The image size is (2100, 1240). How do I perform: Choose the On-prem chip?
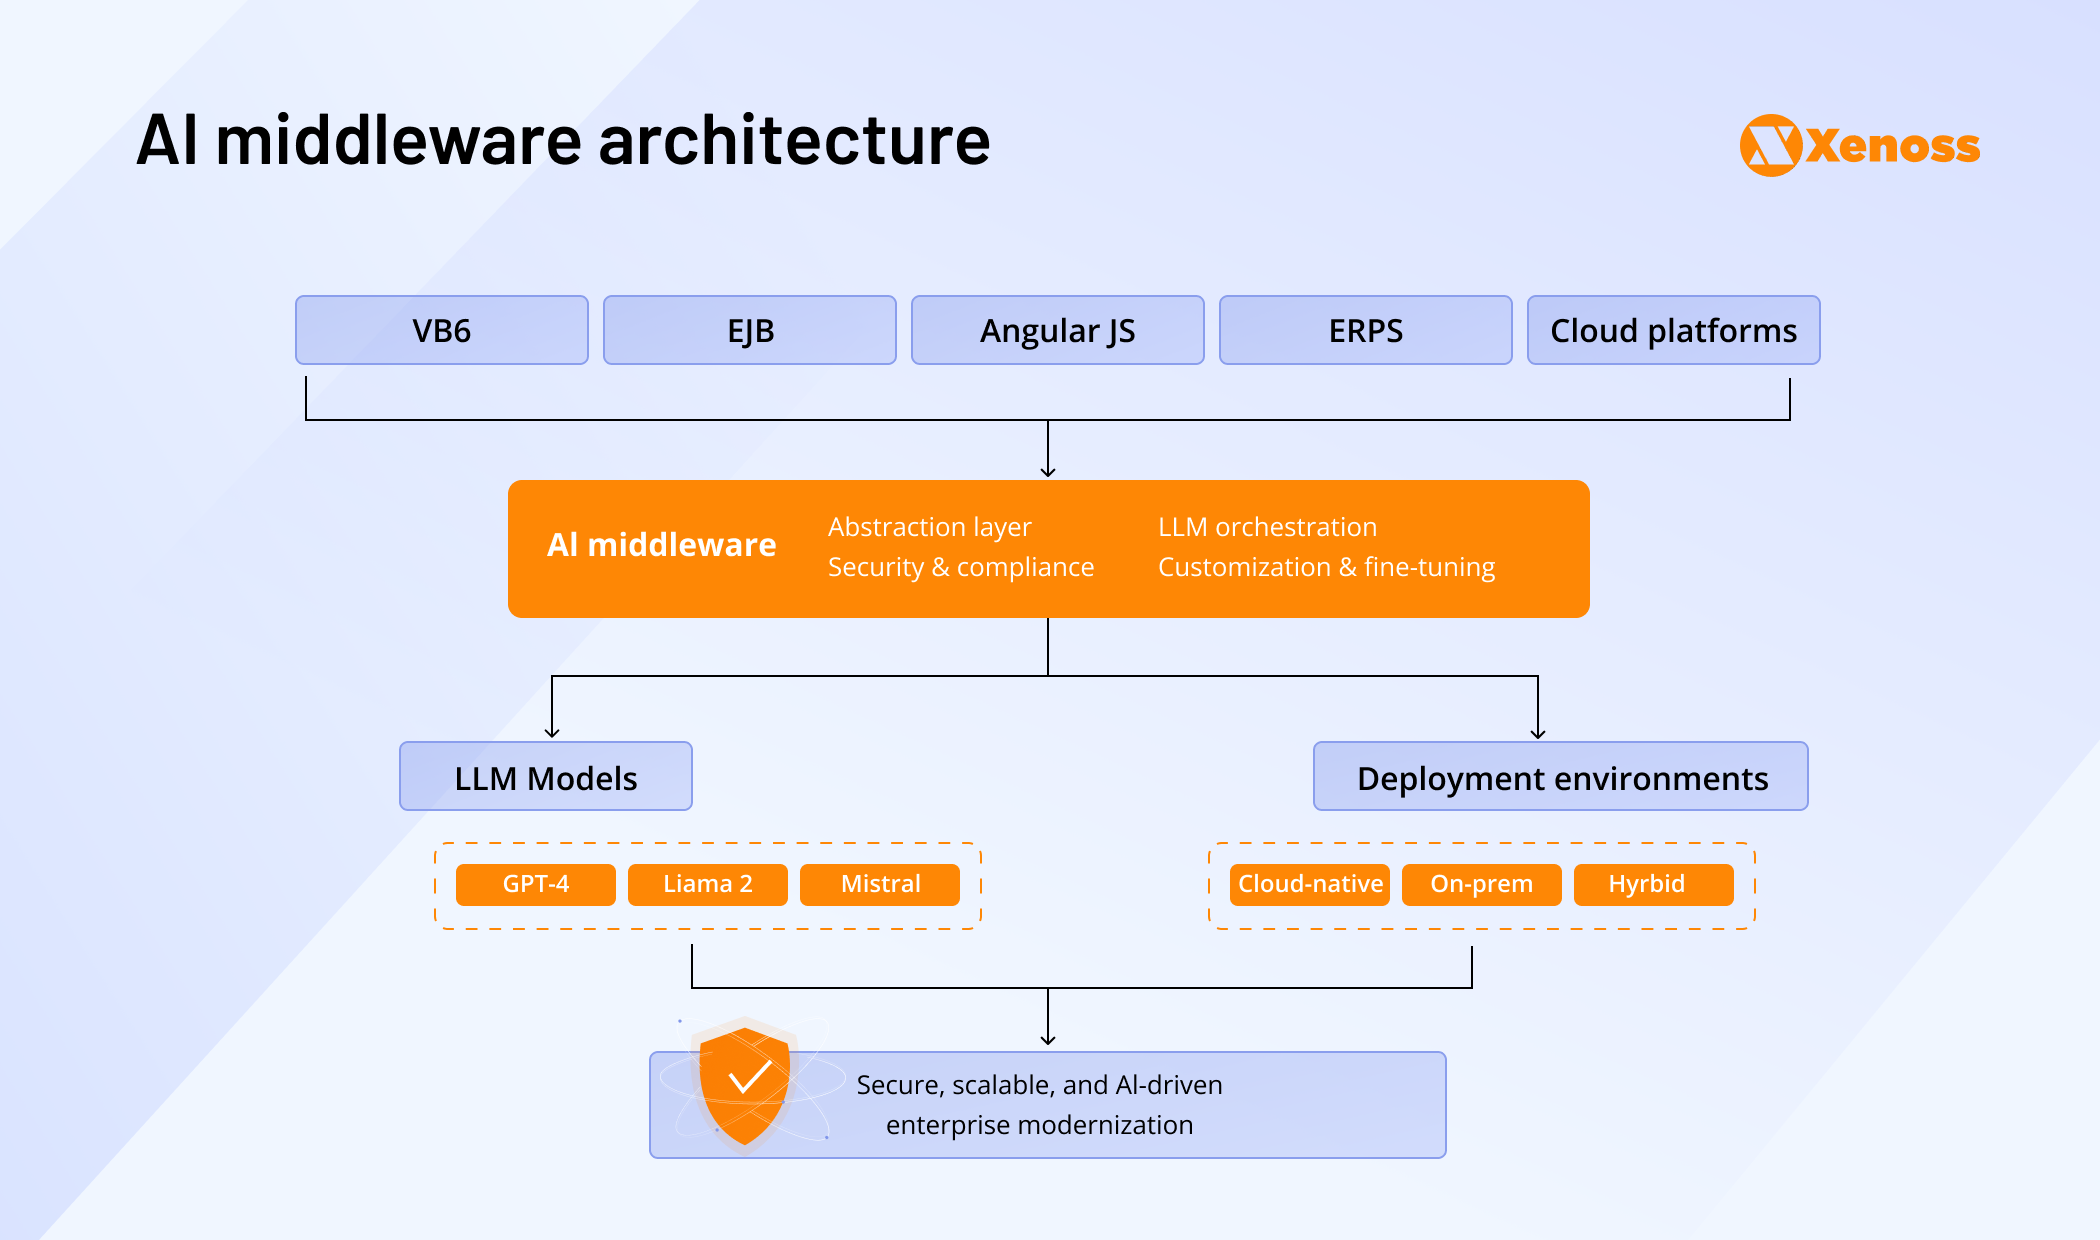[x=1482, y=885]
